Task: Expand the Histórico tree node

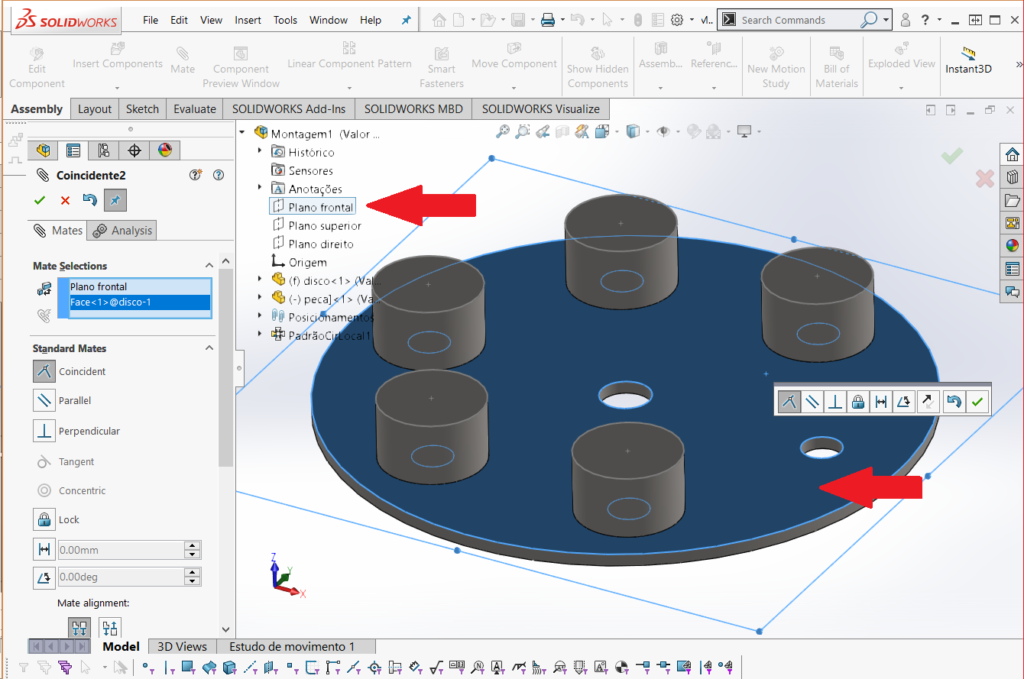Action: pyautogui.click(x=260, y=152)
